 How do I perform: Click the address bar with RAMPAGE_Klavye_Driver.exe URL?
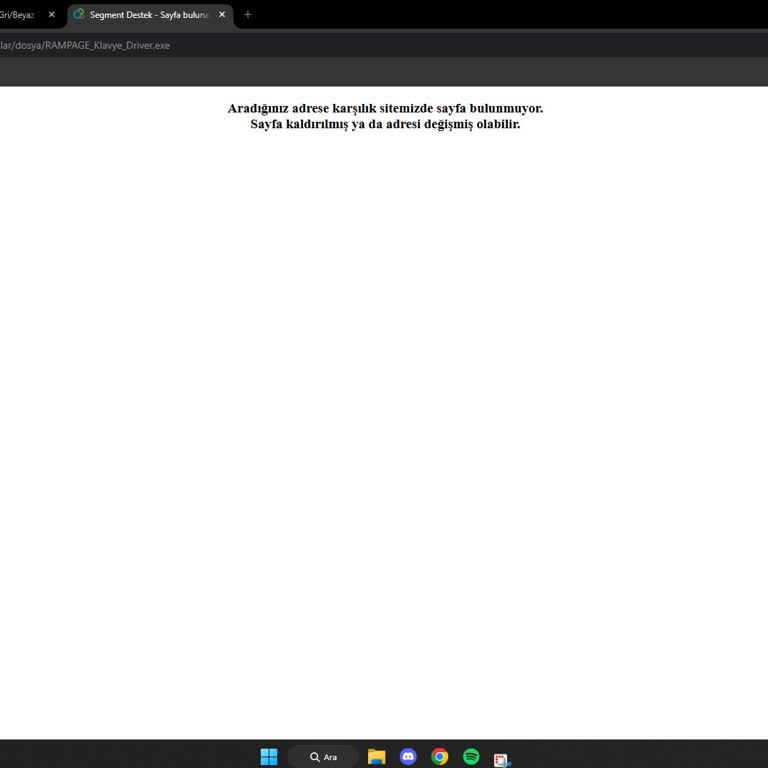pos(382,45)
